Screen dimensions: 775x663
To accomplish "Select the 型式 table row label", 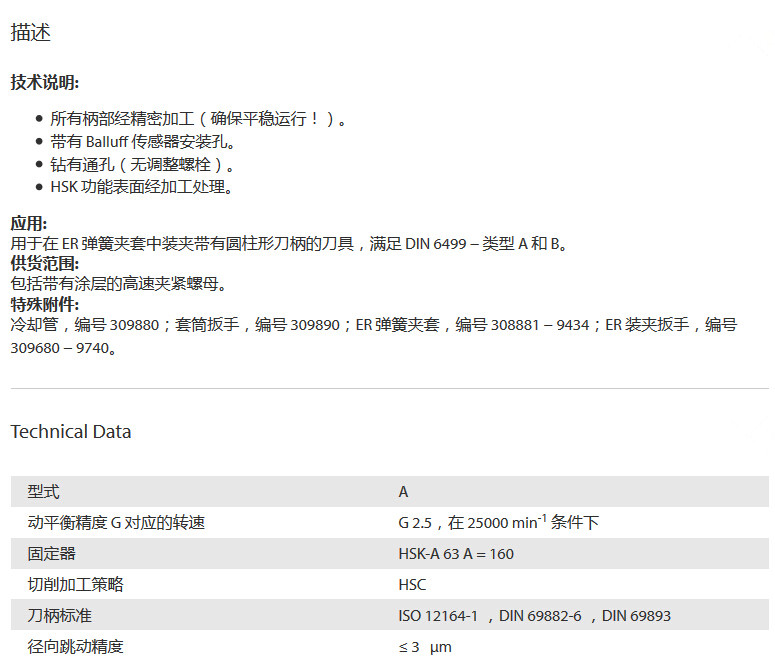I will pos(43,492).
